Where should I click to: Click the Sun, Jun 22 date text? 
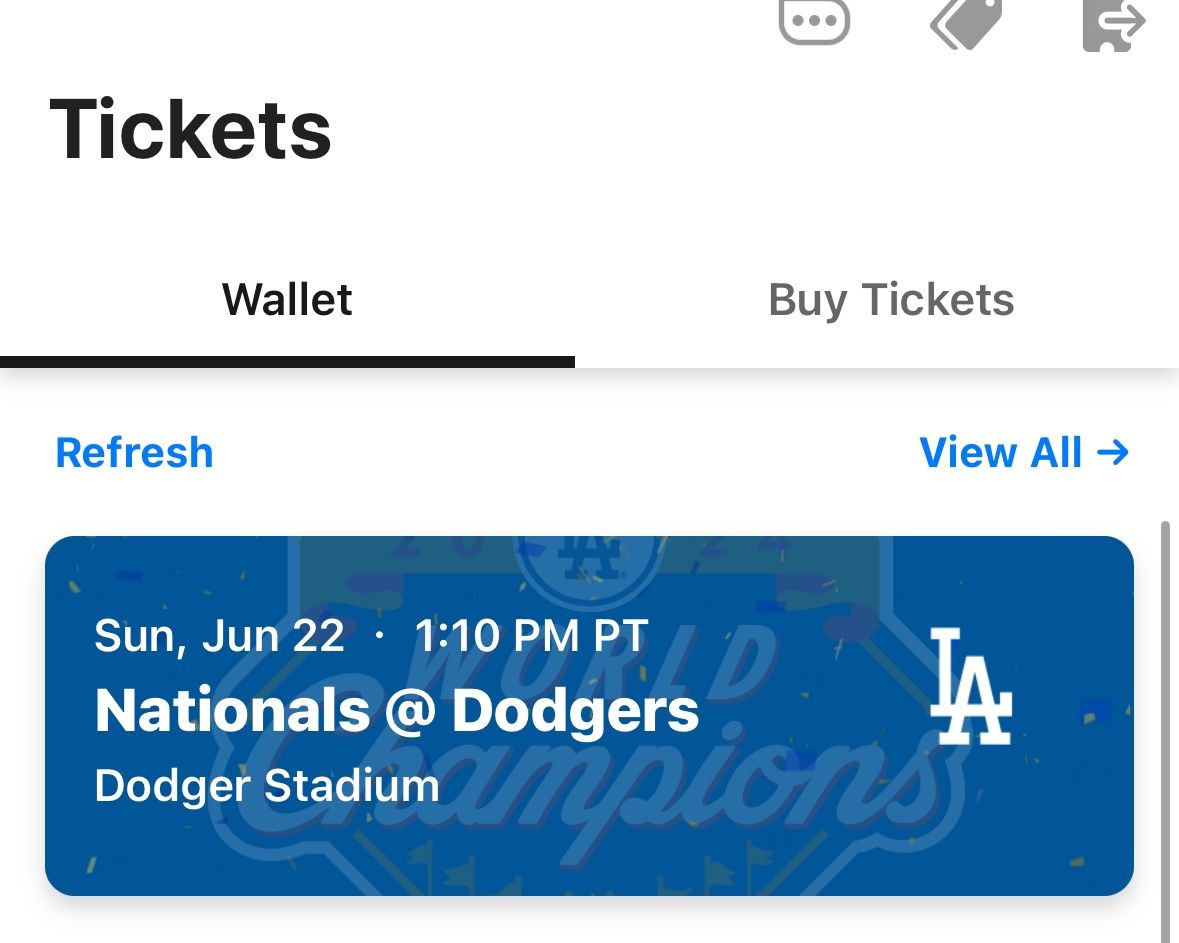click(219, 636)
